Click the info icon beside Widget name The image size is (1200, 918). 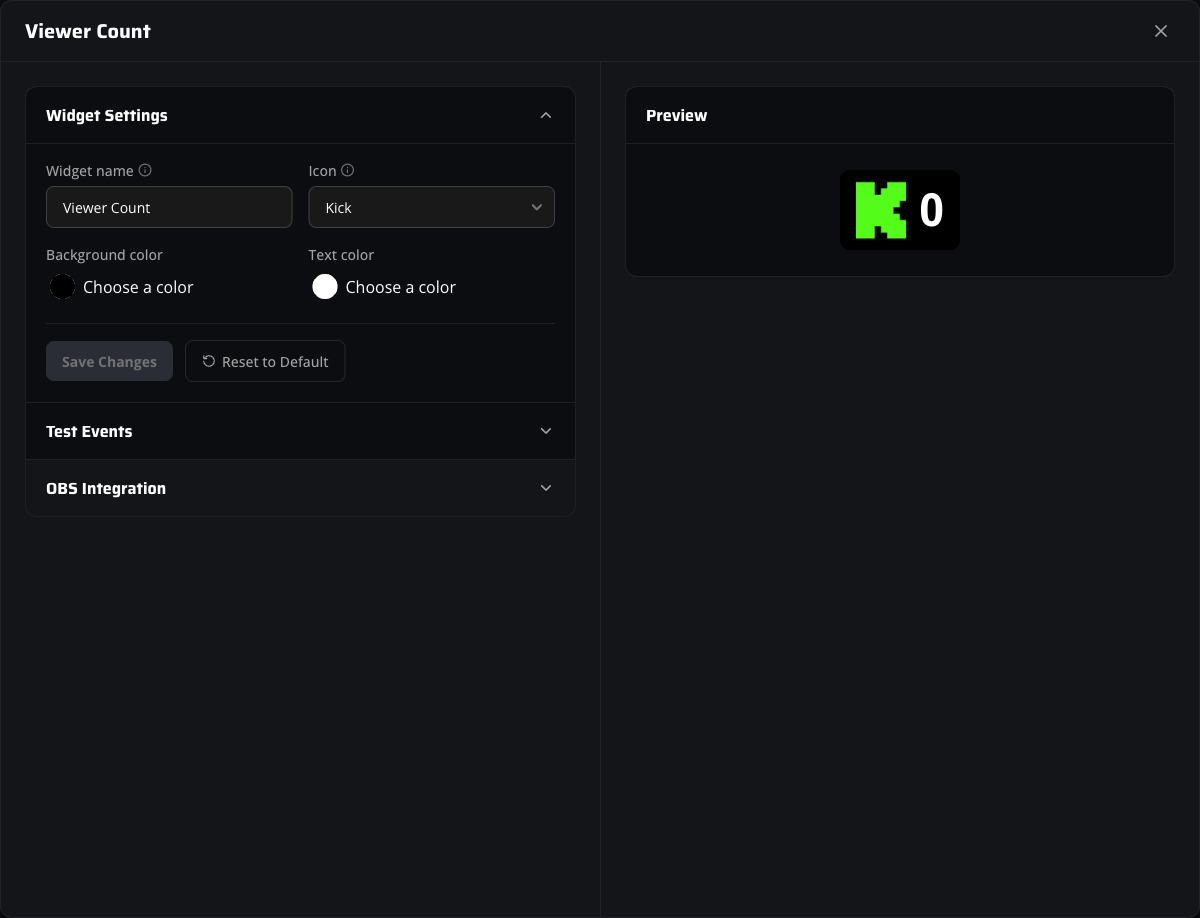click(145, 170)
